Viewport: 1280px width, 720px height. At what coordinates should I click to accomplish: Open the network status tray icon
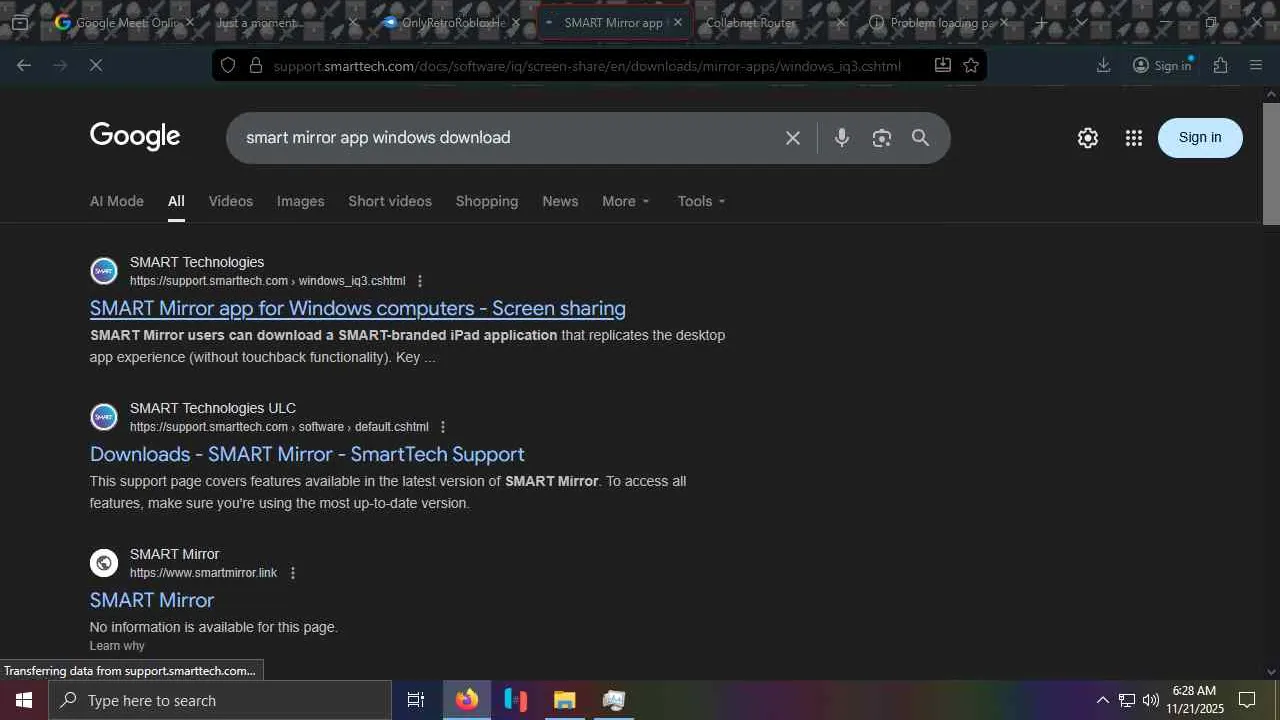coord(1127,700)
